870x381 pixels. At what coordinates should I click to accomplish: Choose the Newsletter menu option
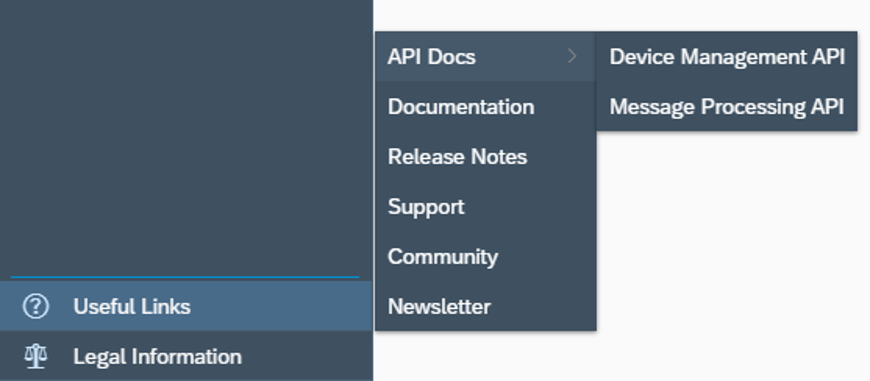[x=485, y=306]
